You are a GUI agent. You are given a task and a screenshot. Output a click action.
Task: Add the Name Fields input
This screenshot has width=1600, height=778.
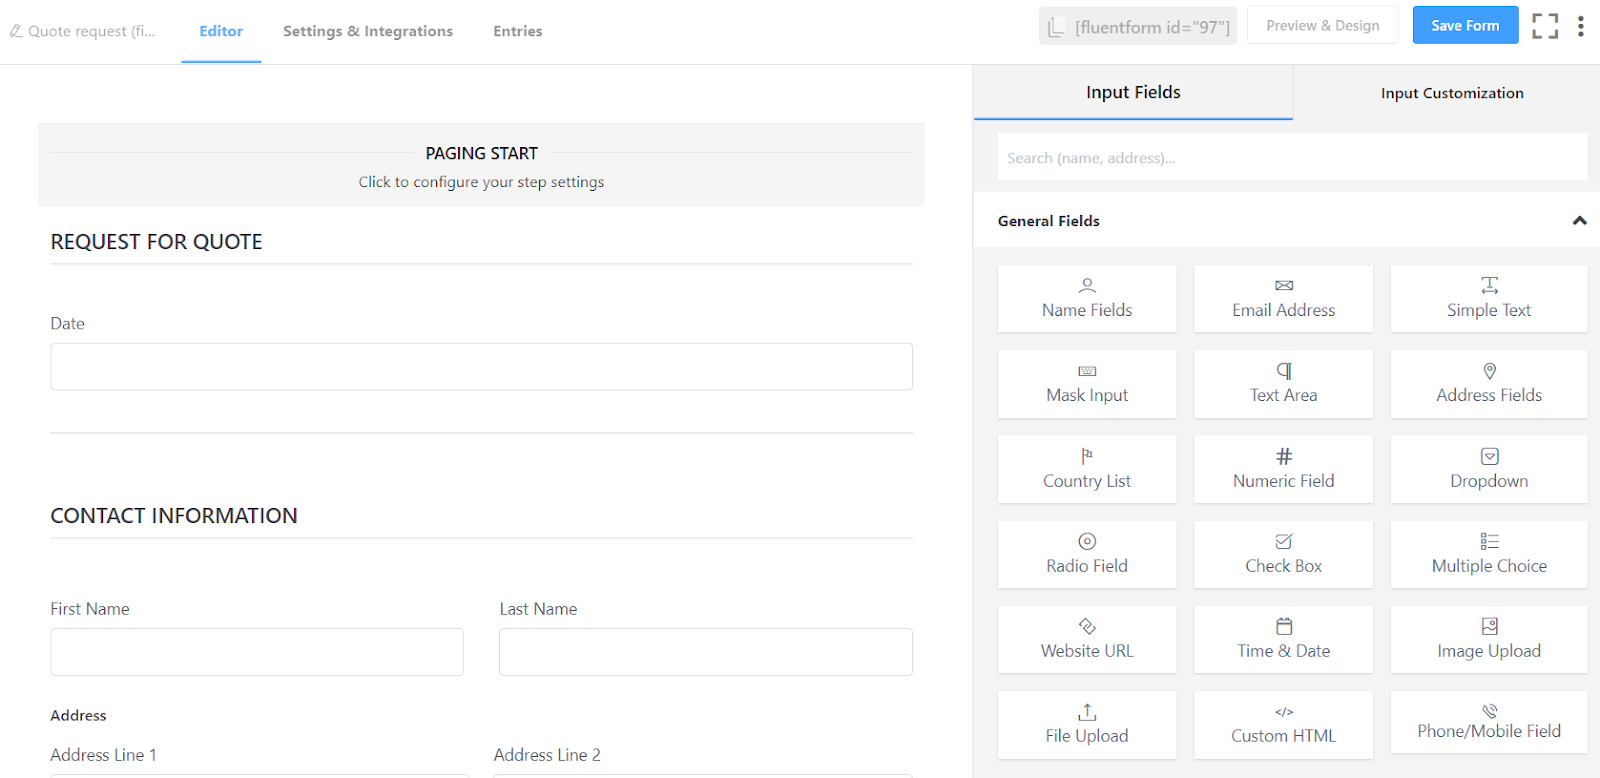[x=1087, y=298]
